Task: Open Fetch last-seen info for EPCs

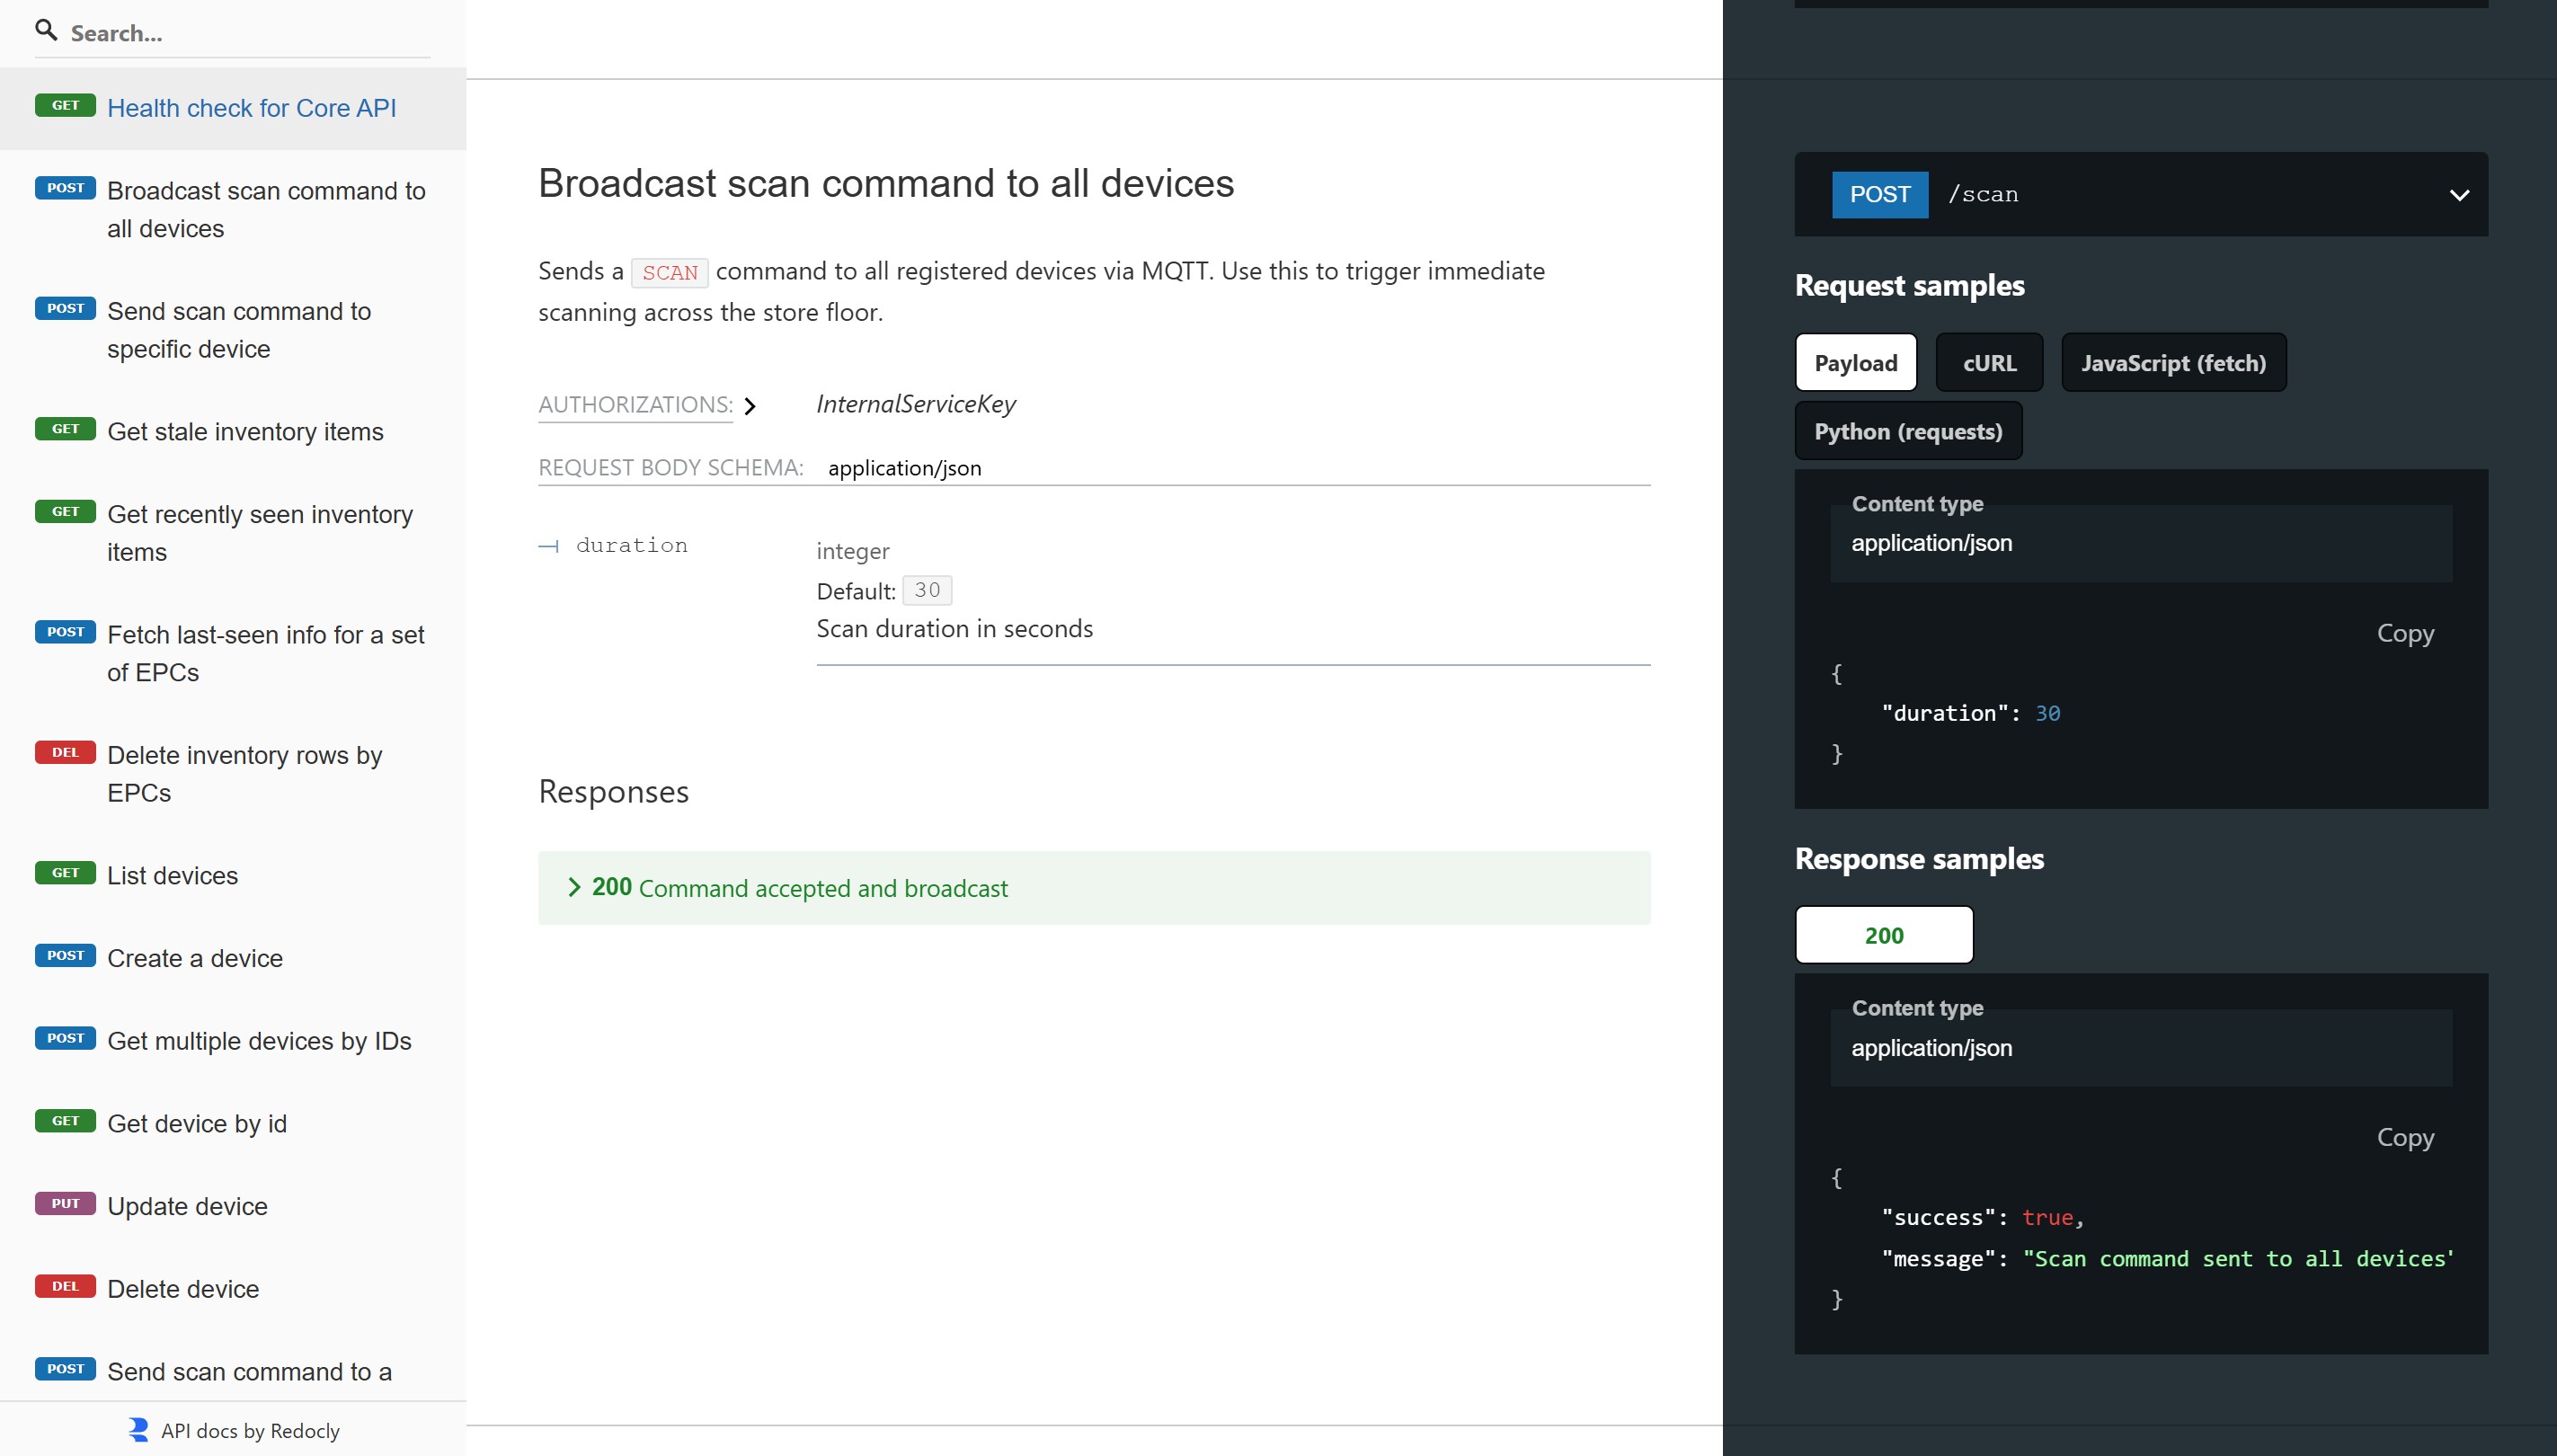Action: (x=233, y=654)
